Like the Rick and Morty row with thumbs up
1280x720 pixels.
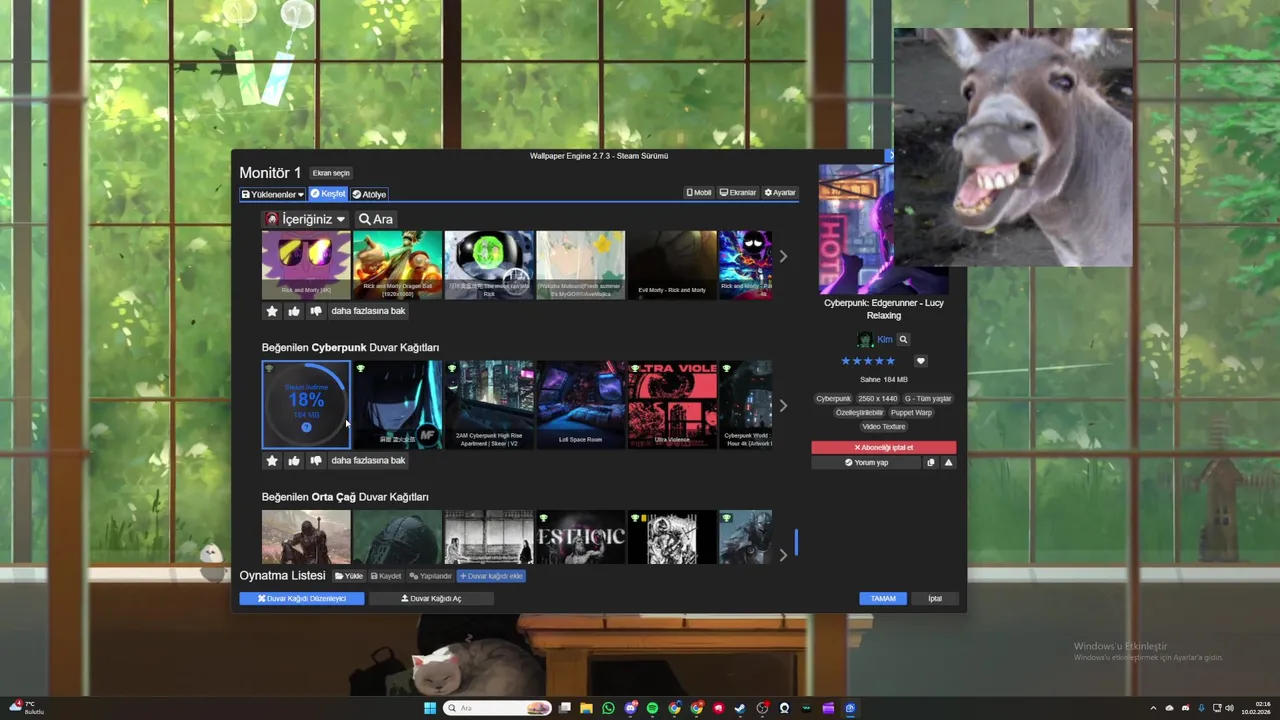294,311
